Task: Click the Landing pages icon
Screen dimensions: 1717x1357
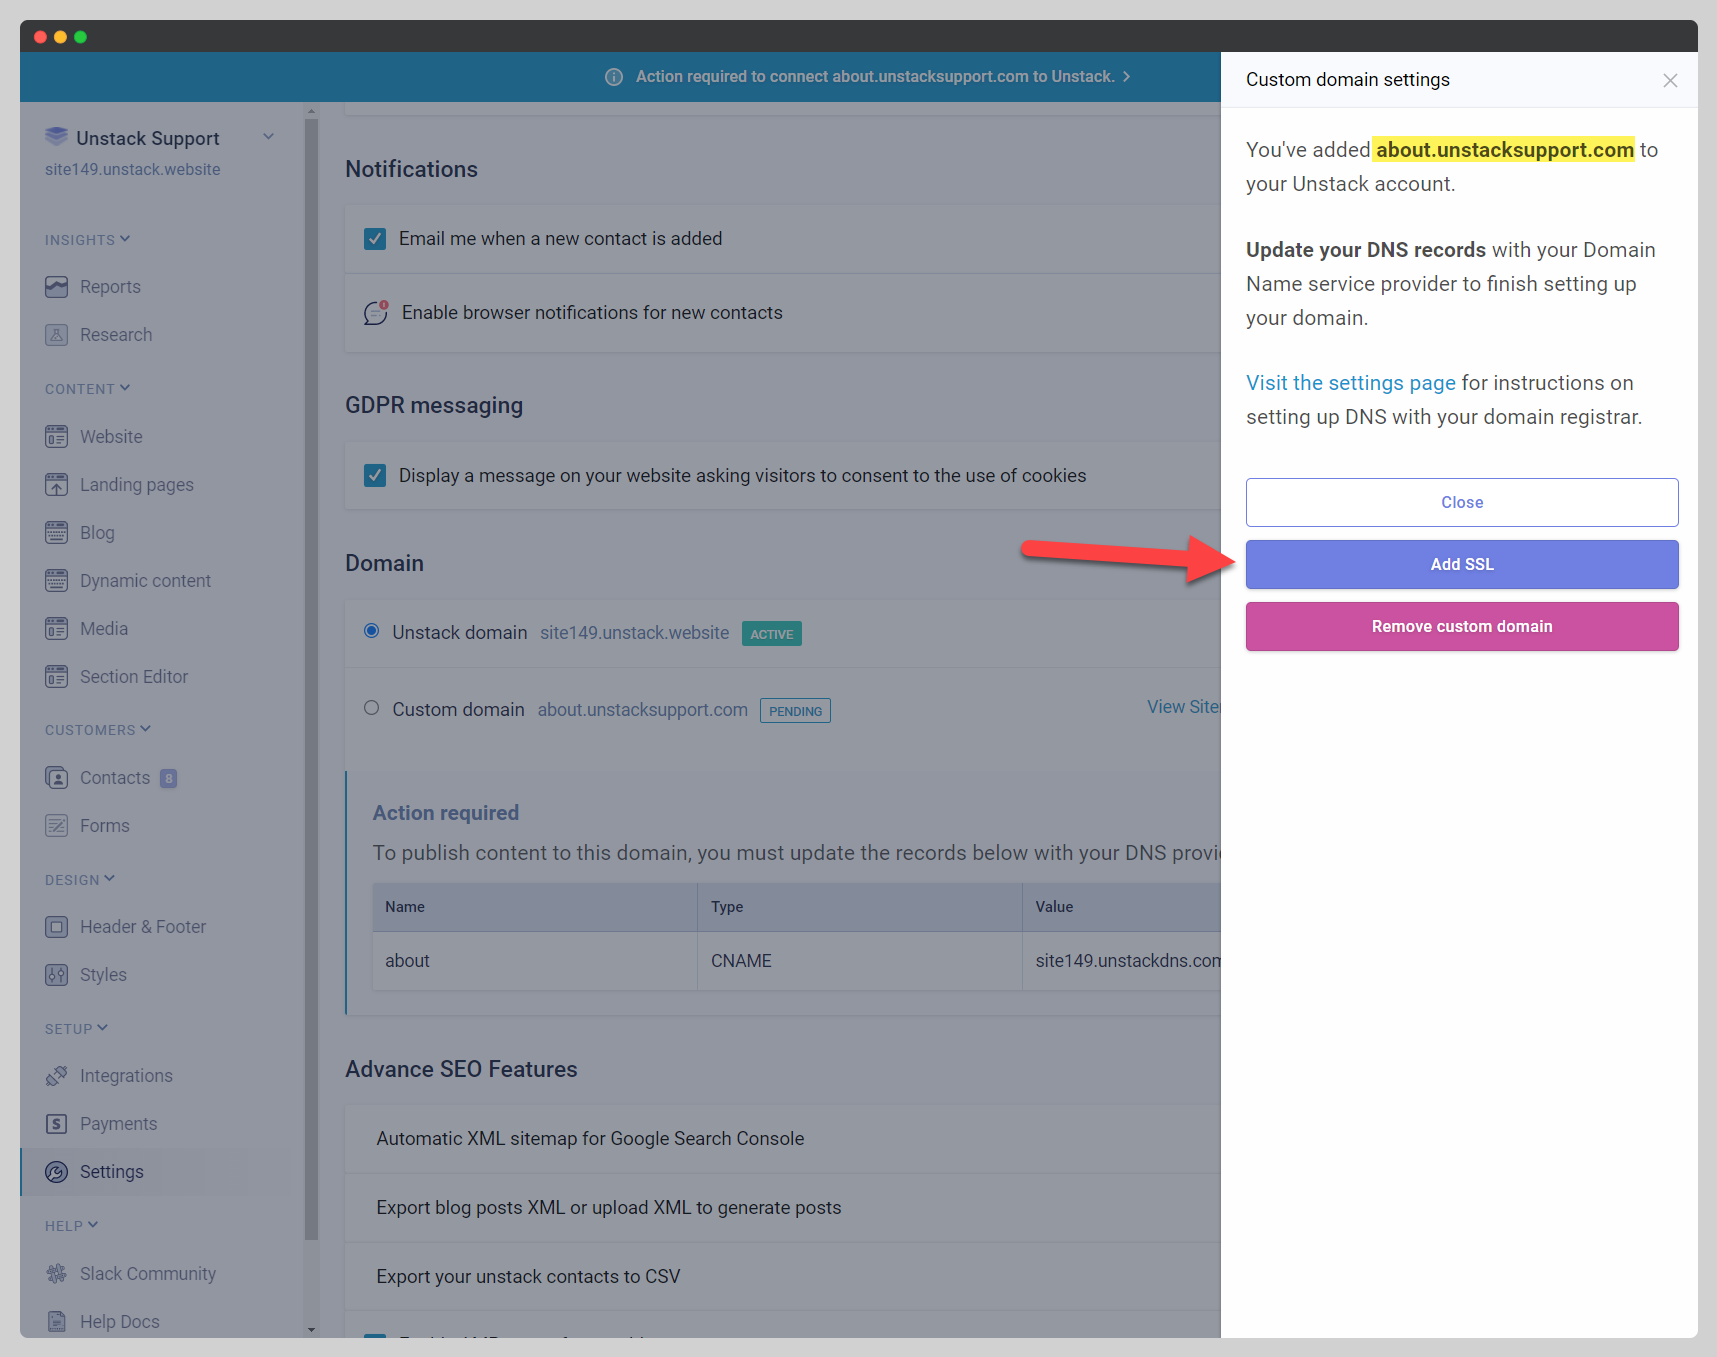Action: 57,485
